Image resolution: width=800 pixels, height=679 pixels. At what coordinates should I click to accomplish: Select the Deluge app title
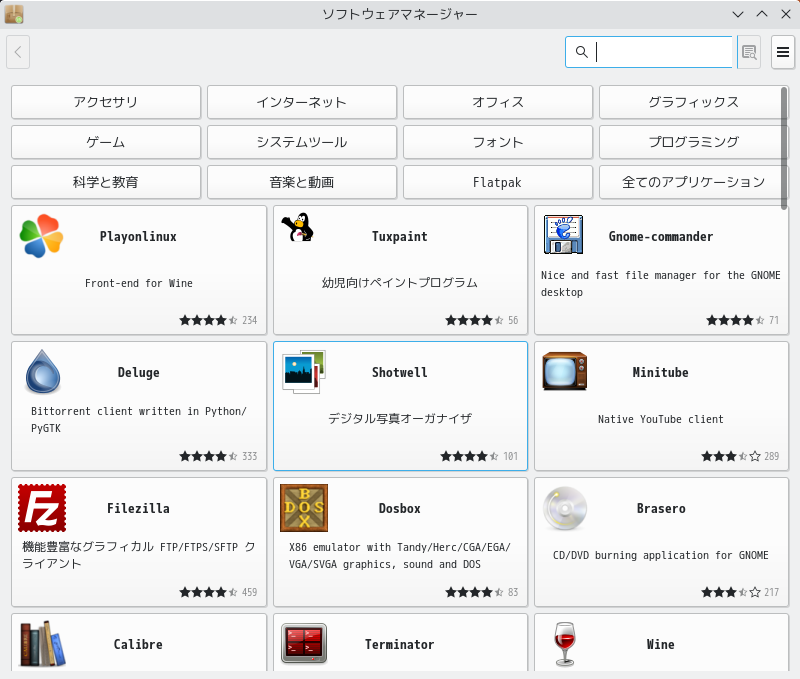point(138,373)
